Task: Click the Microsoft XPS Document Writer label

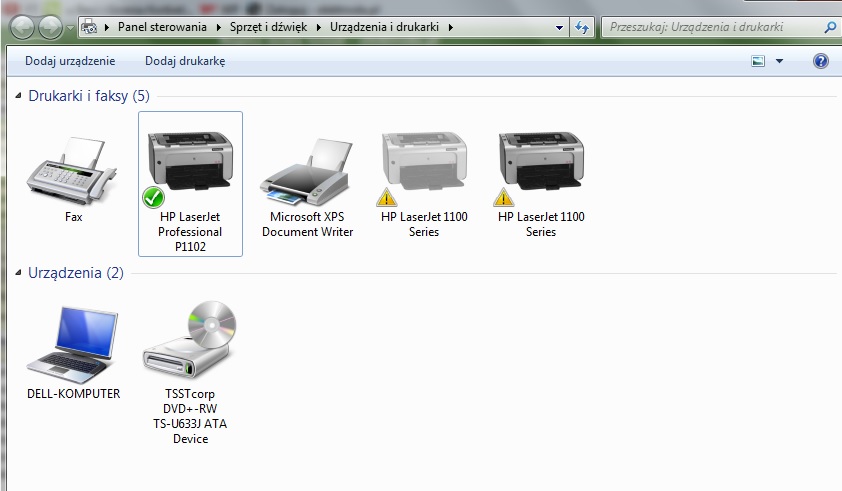Action: (x=307, y=225)
